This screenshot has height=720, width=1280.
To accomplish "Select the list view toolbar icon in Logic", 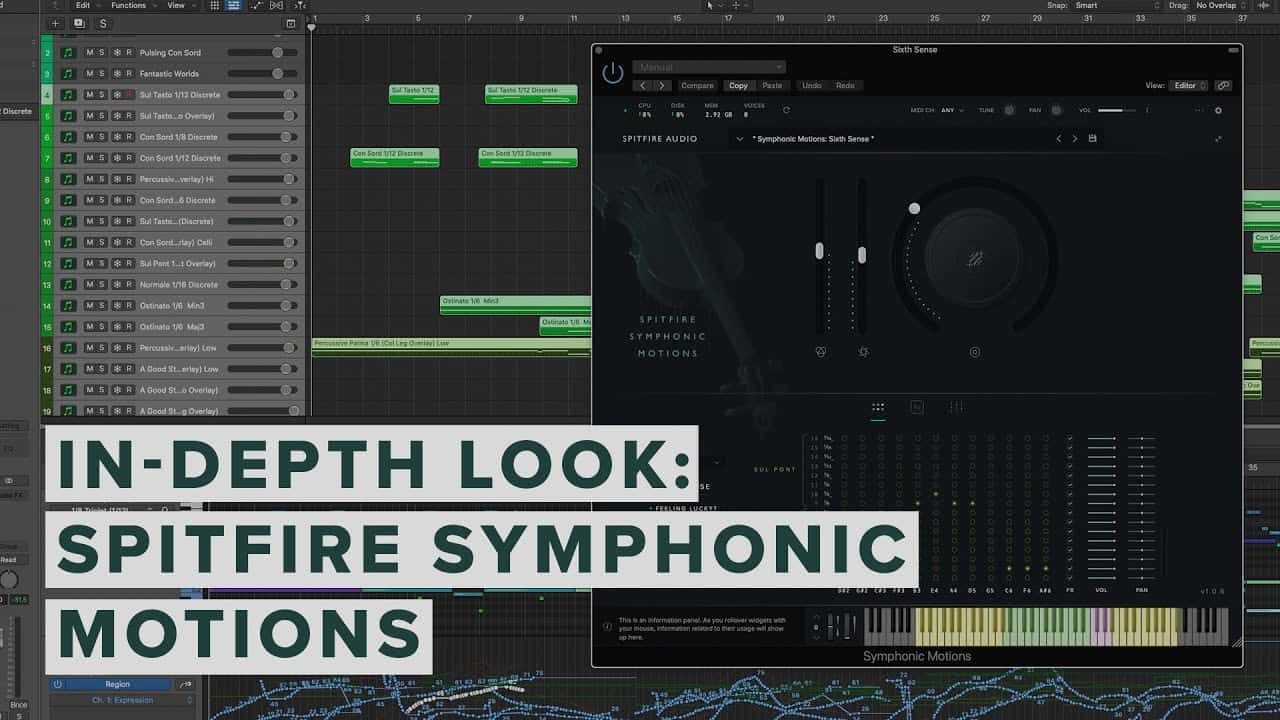I will click(x=233, y=5).
